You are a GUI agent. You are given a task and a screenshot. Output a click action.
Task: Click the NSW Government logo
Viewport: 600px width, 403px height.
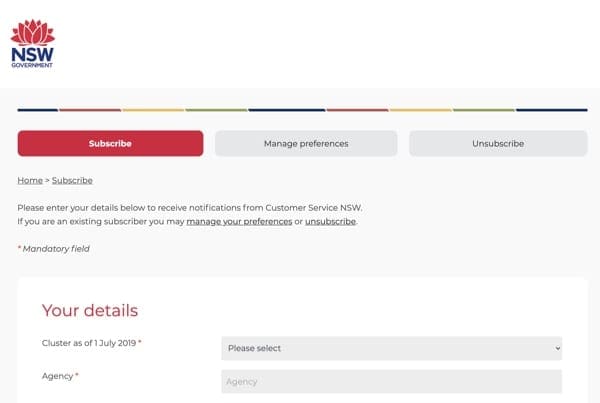pyautogui.click(x=33, y=44)
